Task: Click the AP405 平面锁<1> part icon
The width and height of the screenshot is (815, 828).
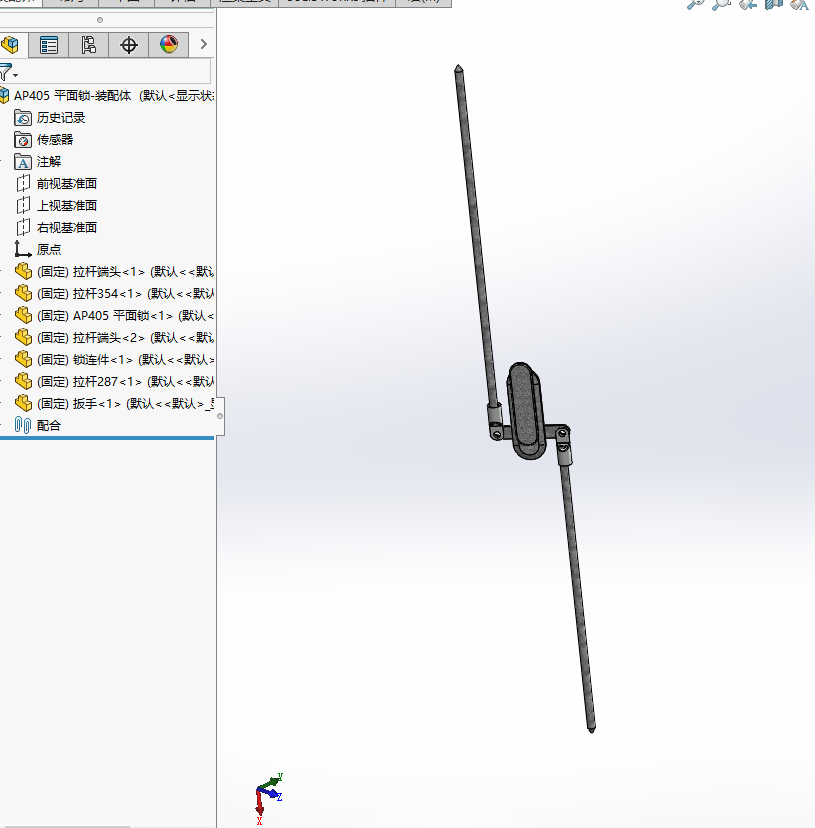Action: tap(23, 316)
